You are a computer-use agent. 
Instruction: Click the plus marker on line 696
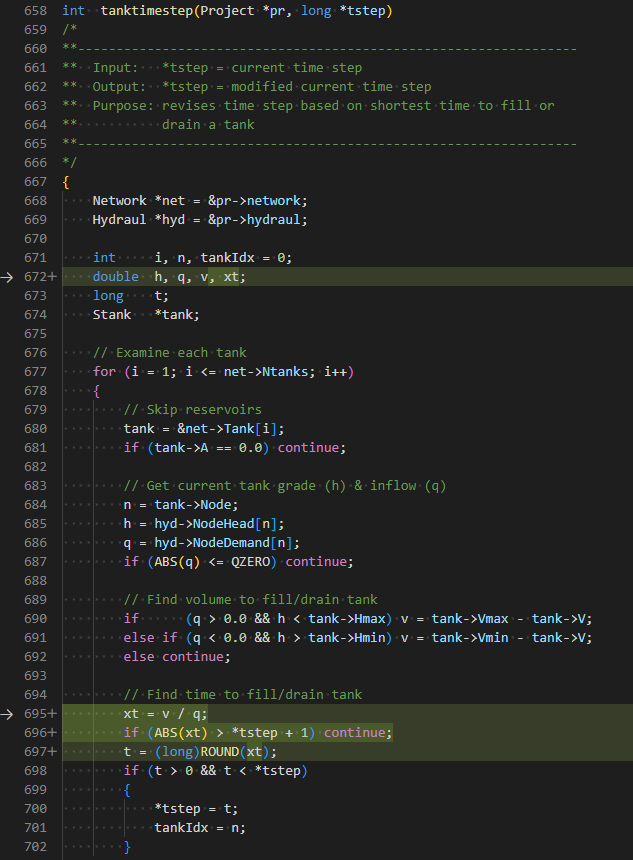point(53,733)
